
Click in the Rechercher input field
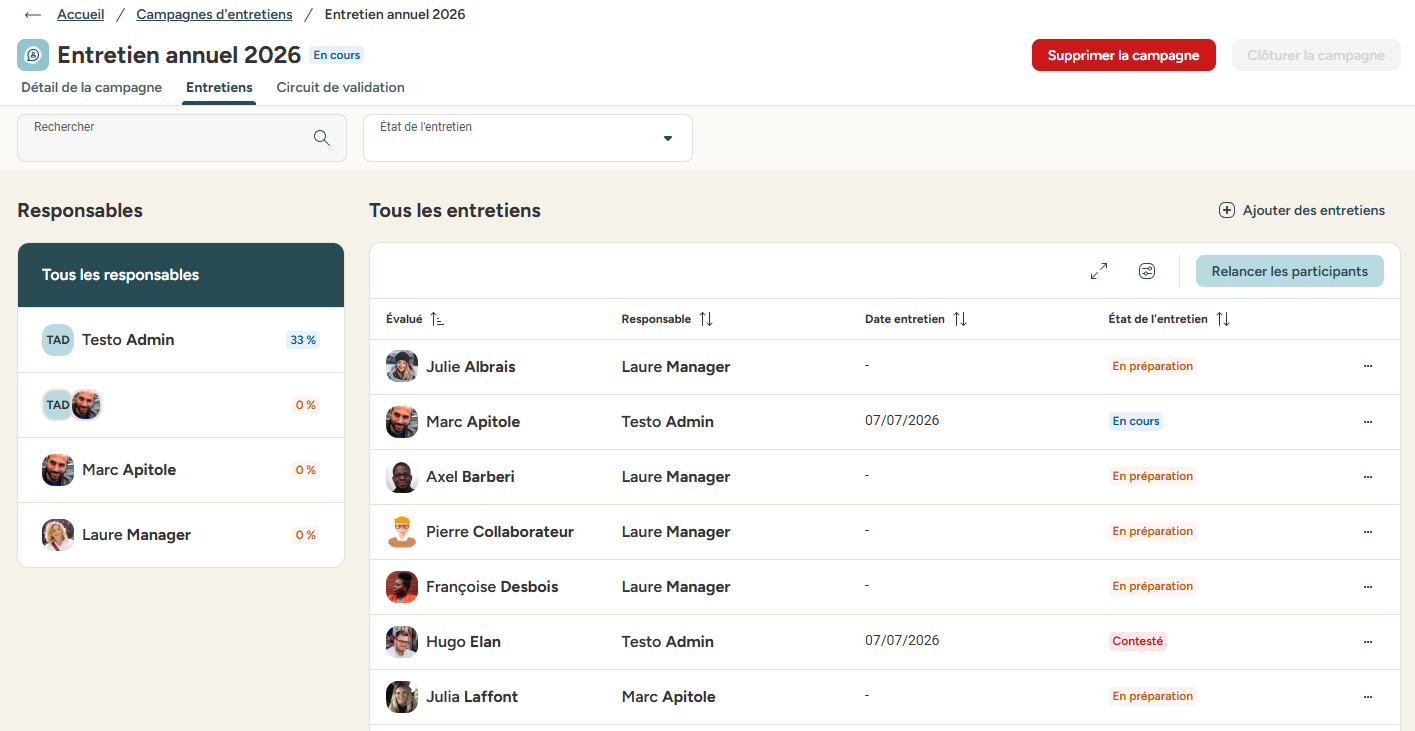pos(182,138)
